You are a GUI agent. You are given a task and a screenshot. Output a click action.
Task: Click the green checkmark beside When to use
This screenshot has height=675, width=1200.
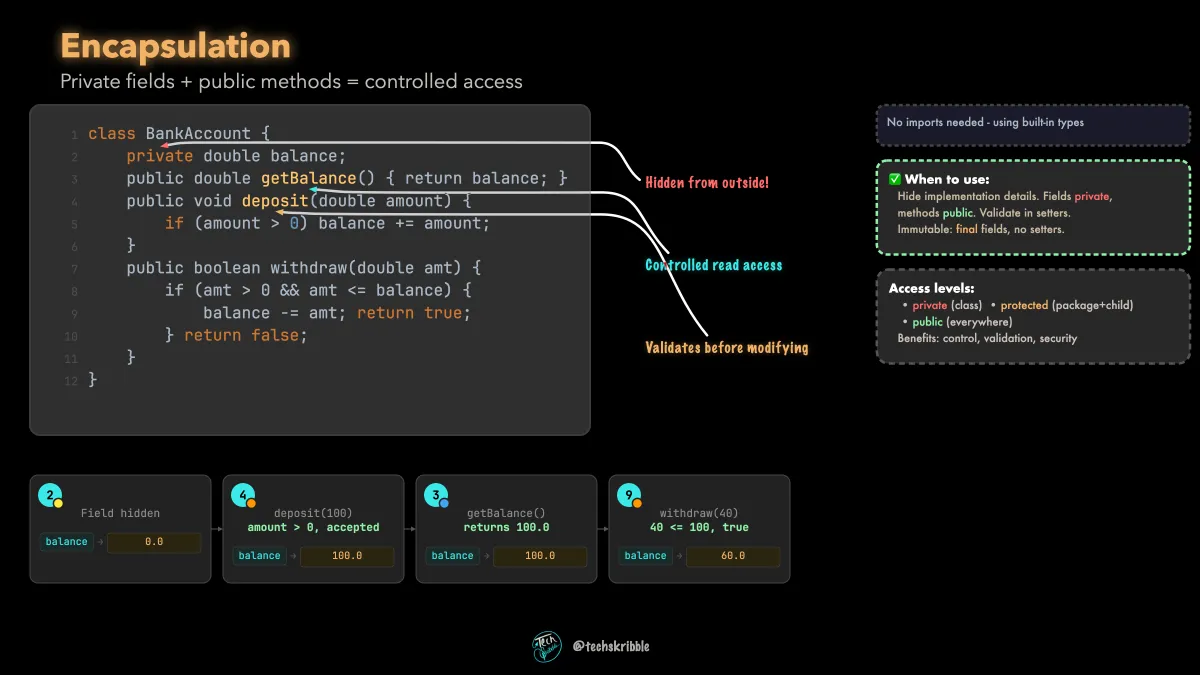[x=895, y=179]
